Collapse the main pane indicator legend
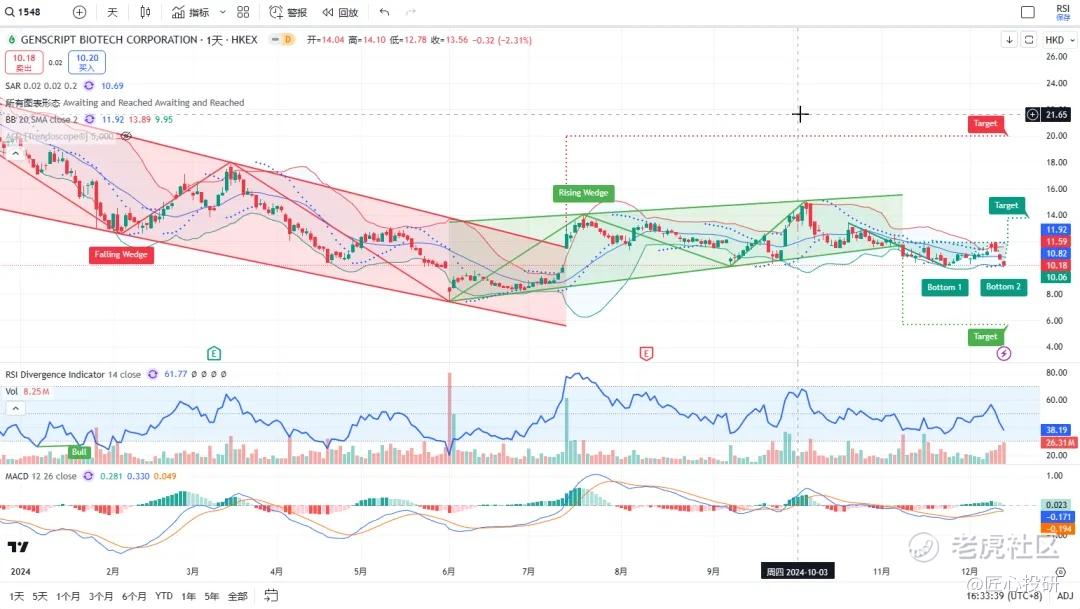The height and width of the screenshot is (609, 1080). [x=15, y=153]
